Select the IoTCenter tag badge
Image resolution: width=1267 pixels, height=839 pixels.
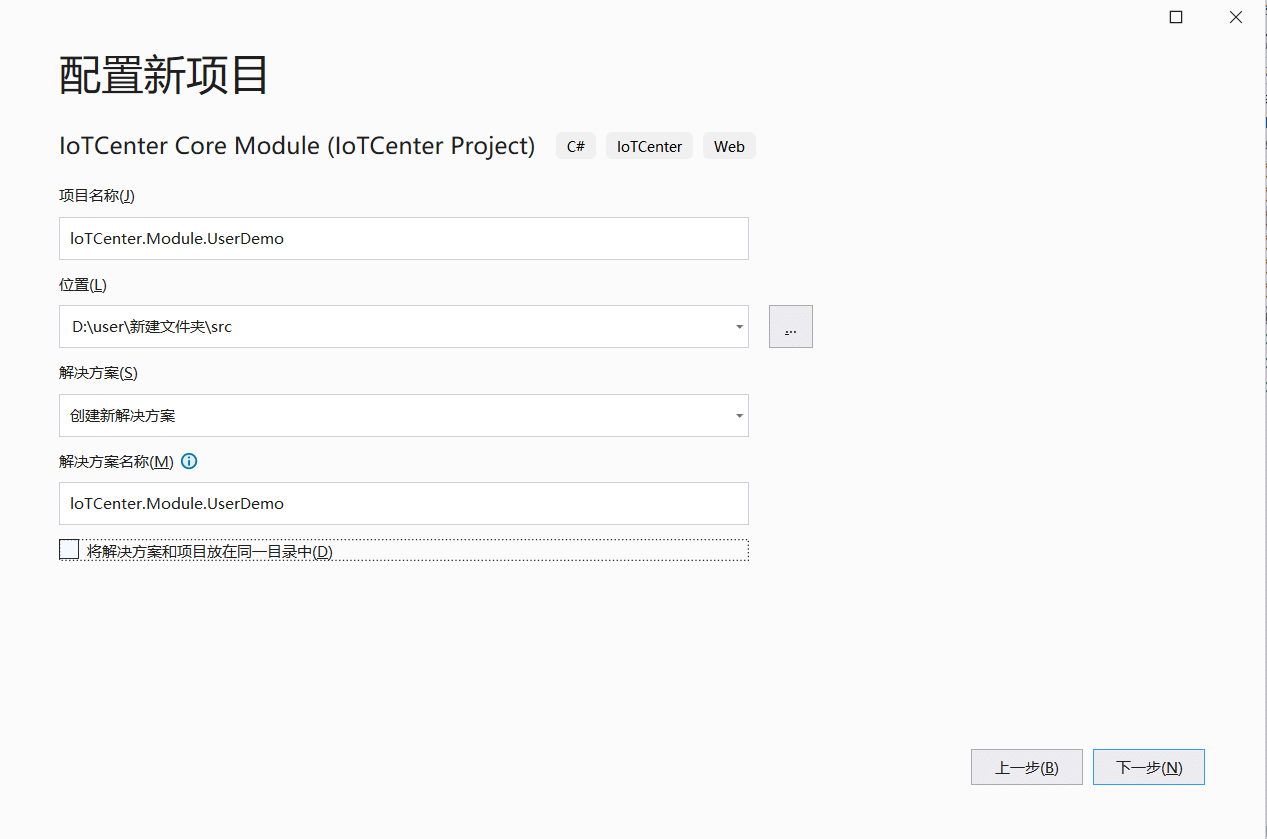click(649, 146)
